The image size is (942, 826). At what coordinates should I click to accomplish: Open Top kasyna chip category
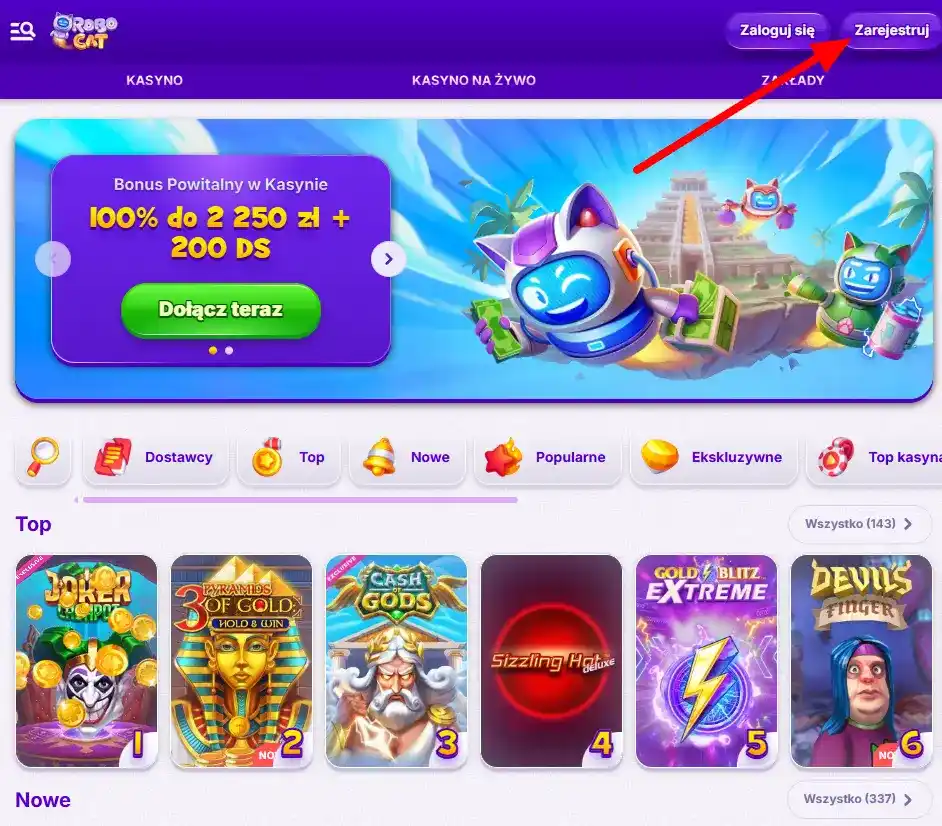(x=874, y=458)
